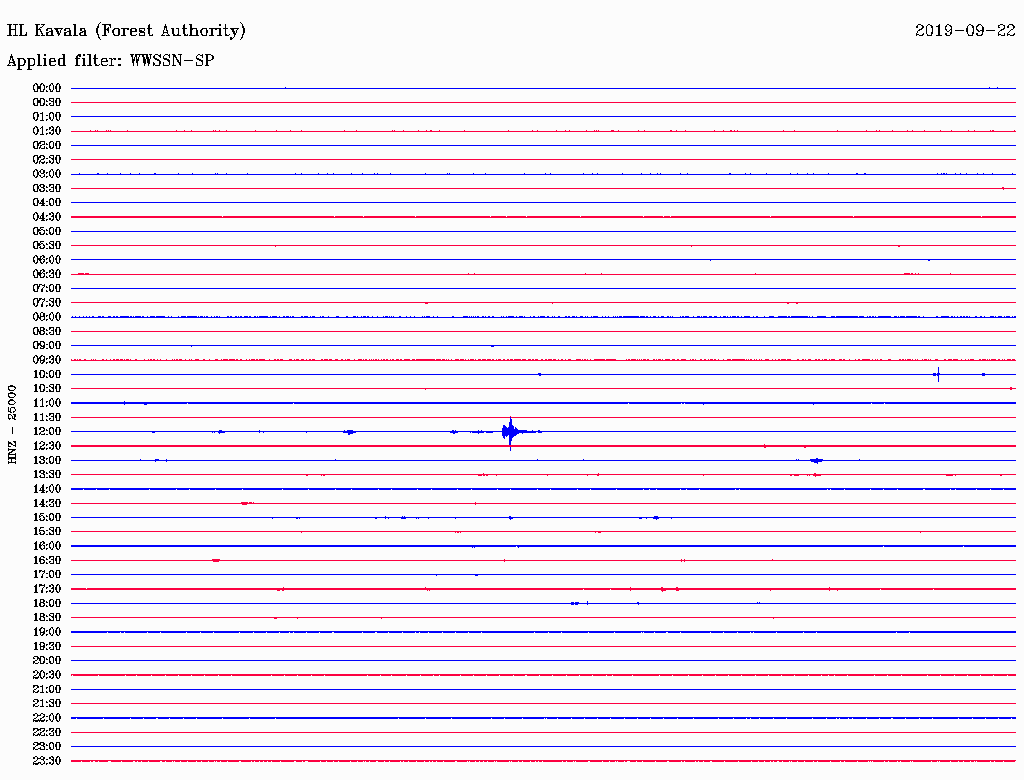Click the spike near the end of the 10:00 trace
Image resolution: width=1024 pixels, height=780 pixels.
tap(938, 374)
